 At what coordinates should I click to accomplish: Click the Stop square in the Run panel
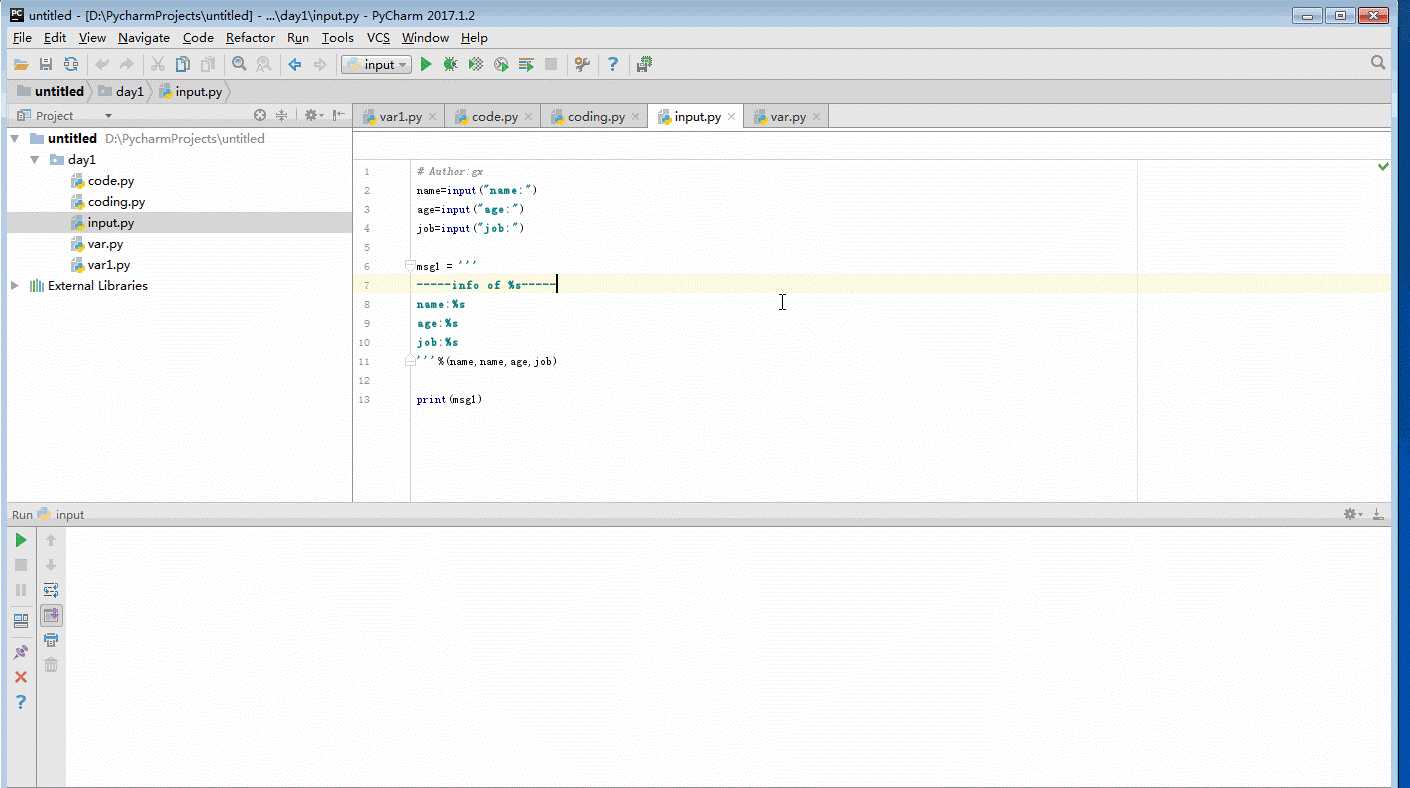click(x=21, y=565)
